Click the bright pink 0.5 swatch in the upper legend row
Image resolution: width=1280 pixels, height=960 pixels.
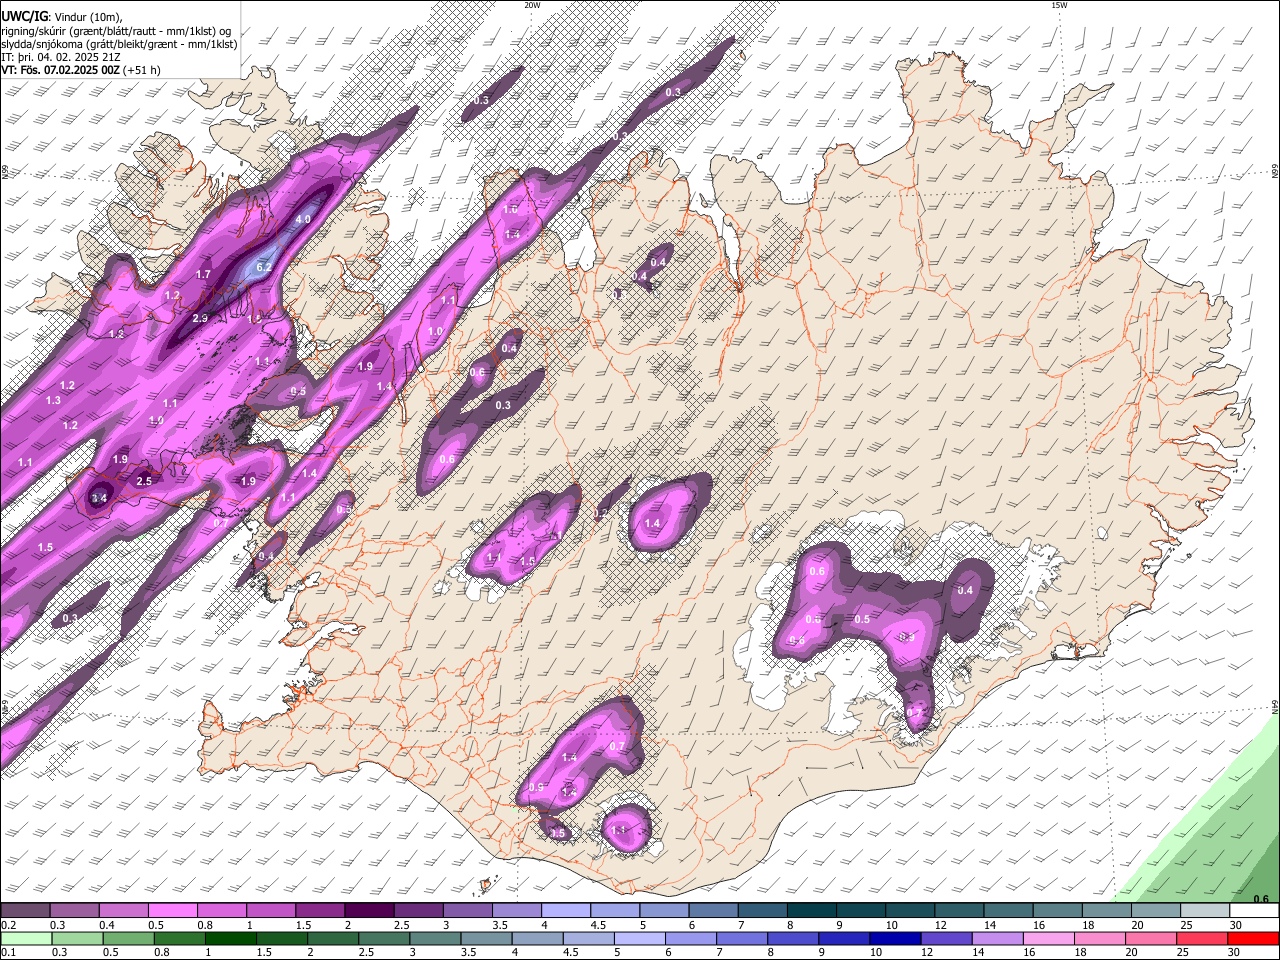pos(172,911)
